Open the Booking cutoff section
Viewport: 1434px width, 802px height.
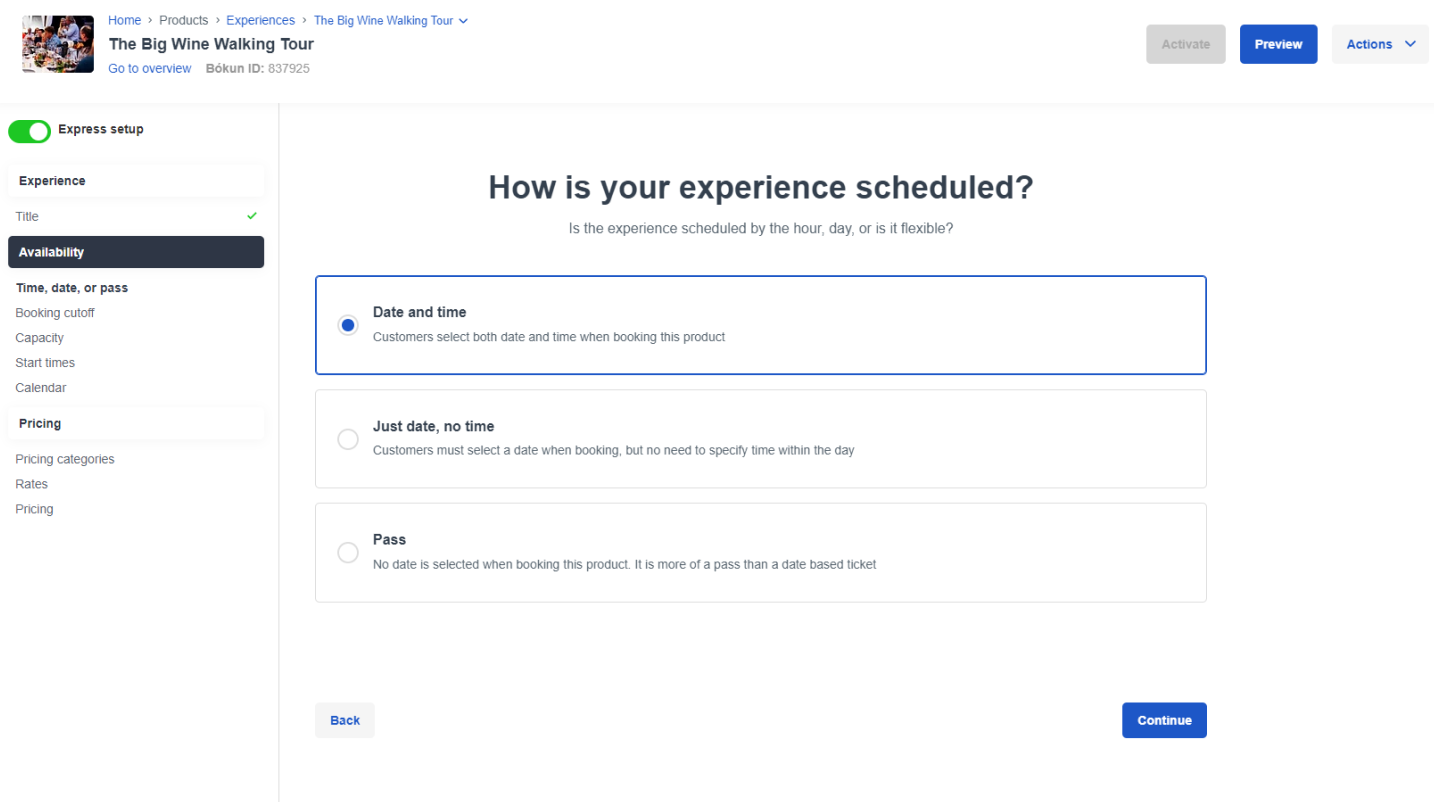[x=55, y=312]
